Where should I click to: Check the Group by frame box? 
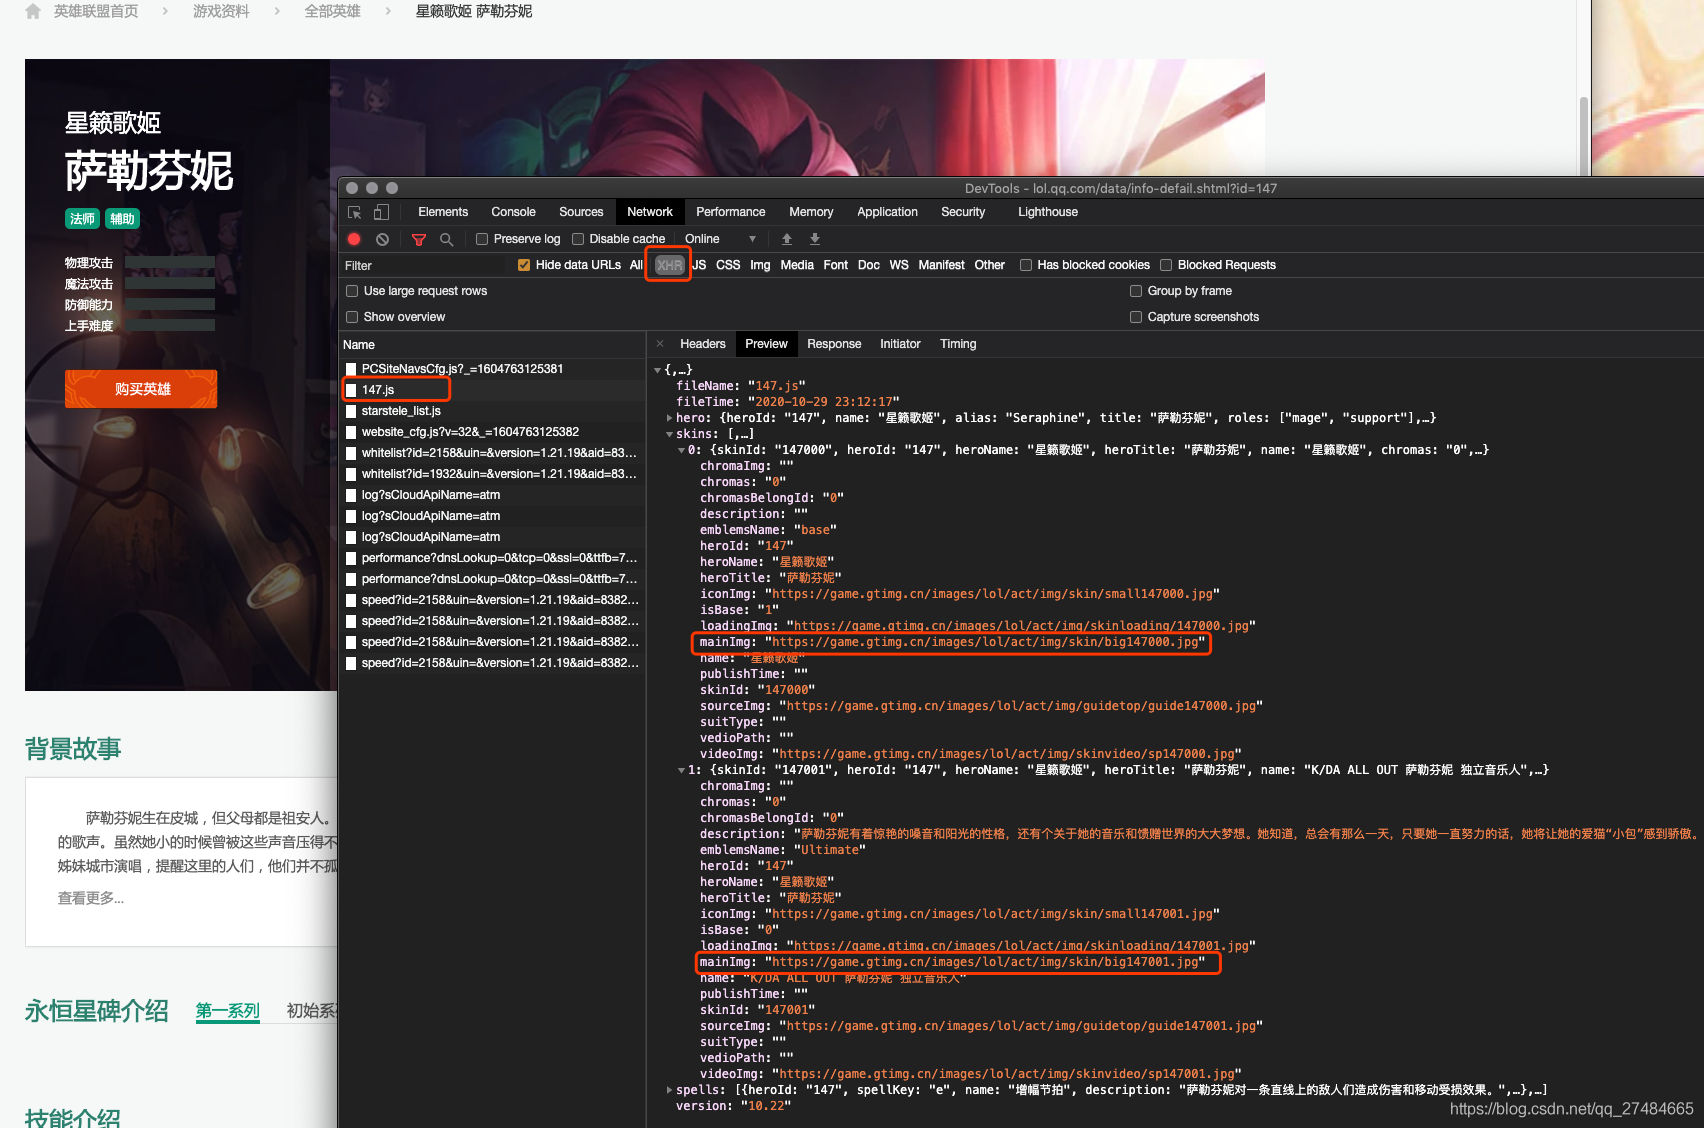click(1136, 291)
